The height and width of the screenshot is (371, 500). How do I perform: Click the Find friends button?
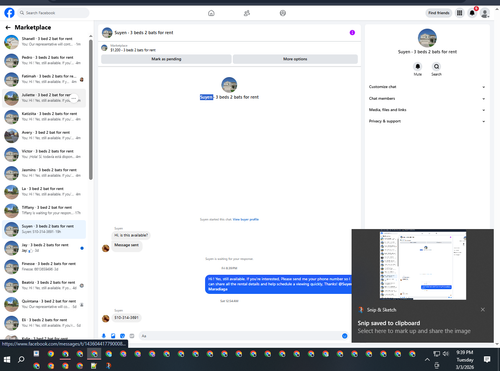tap(439, 13)
